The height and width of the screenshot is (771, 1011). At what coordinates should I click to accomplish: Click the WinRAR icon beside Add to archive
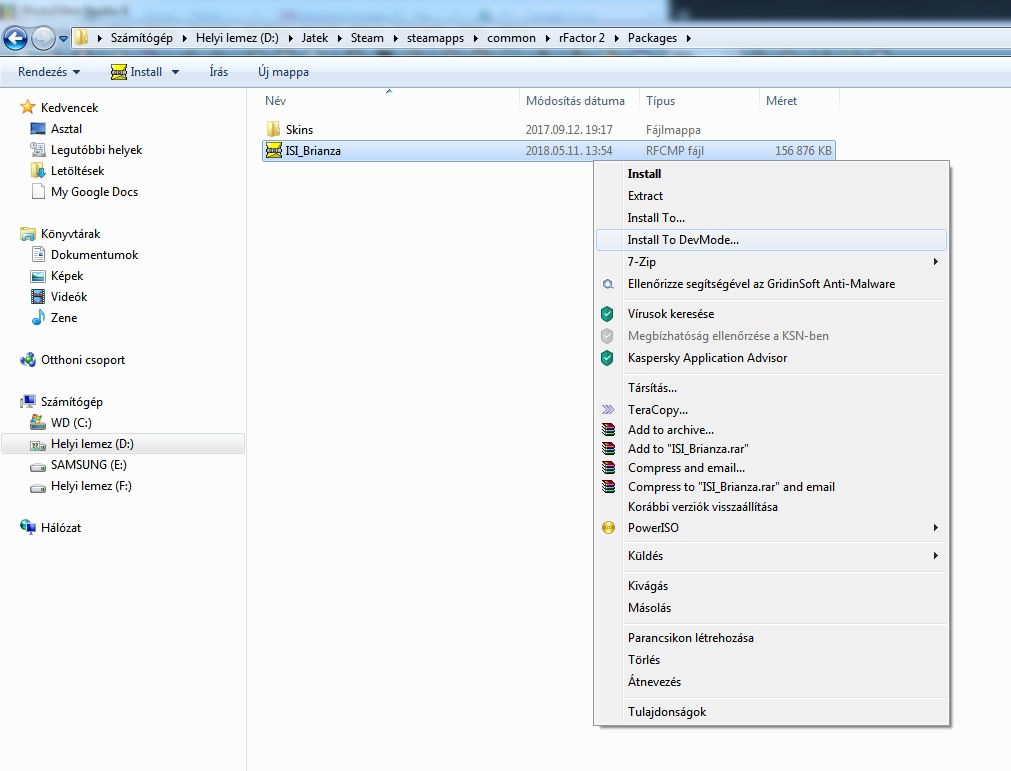coord(607,430)
